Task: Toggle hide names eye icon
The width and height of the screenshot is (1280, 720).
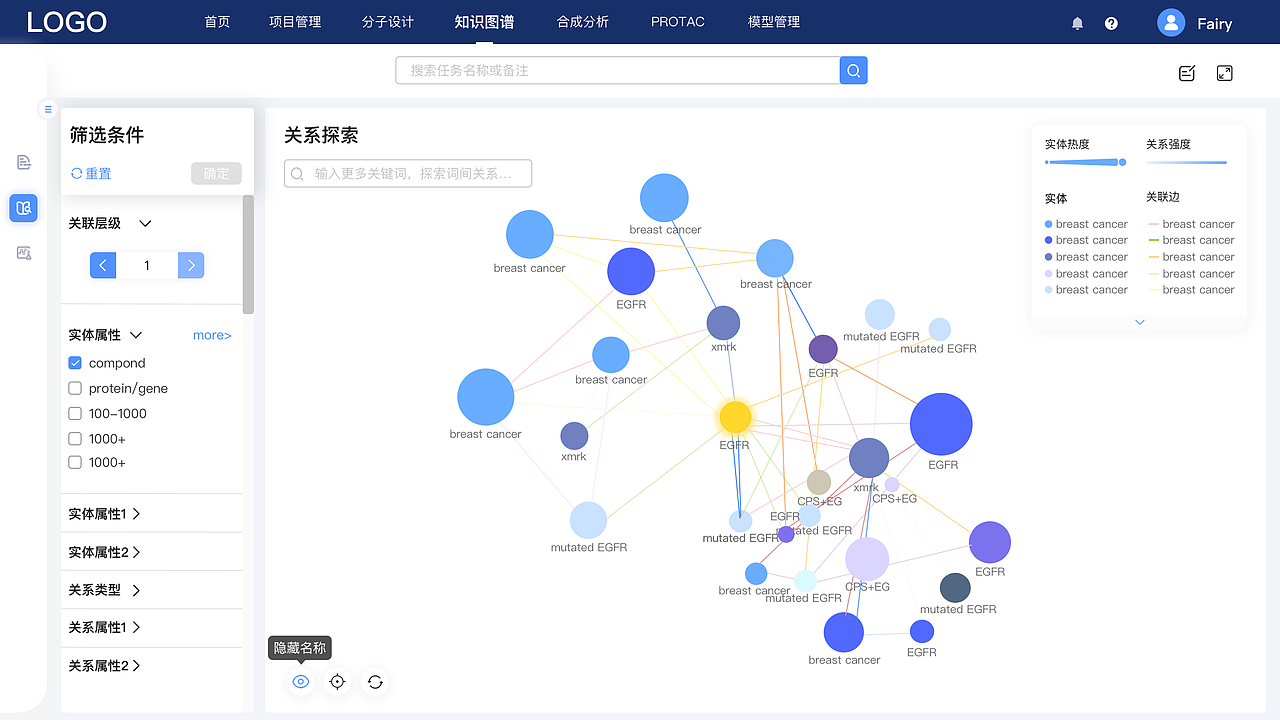Action: point(301,682)
